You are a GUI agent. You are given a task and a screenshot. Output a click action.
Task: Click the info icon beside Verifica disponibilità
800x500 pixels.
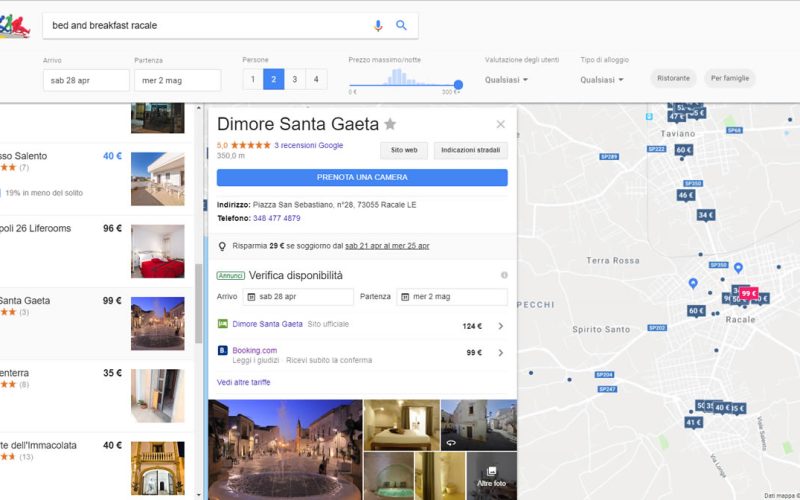click(x=504, y=275)
